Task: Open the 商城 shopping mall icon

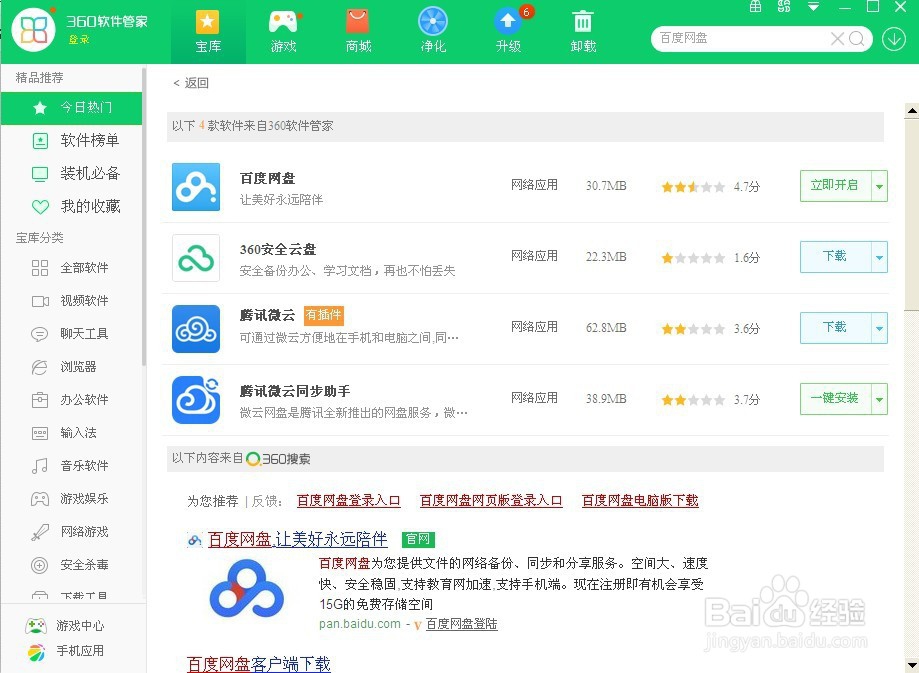Action: [x=357, y=28]
